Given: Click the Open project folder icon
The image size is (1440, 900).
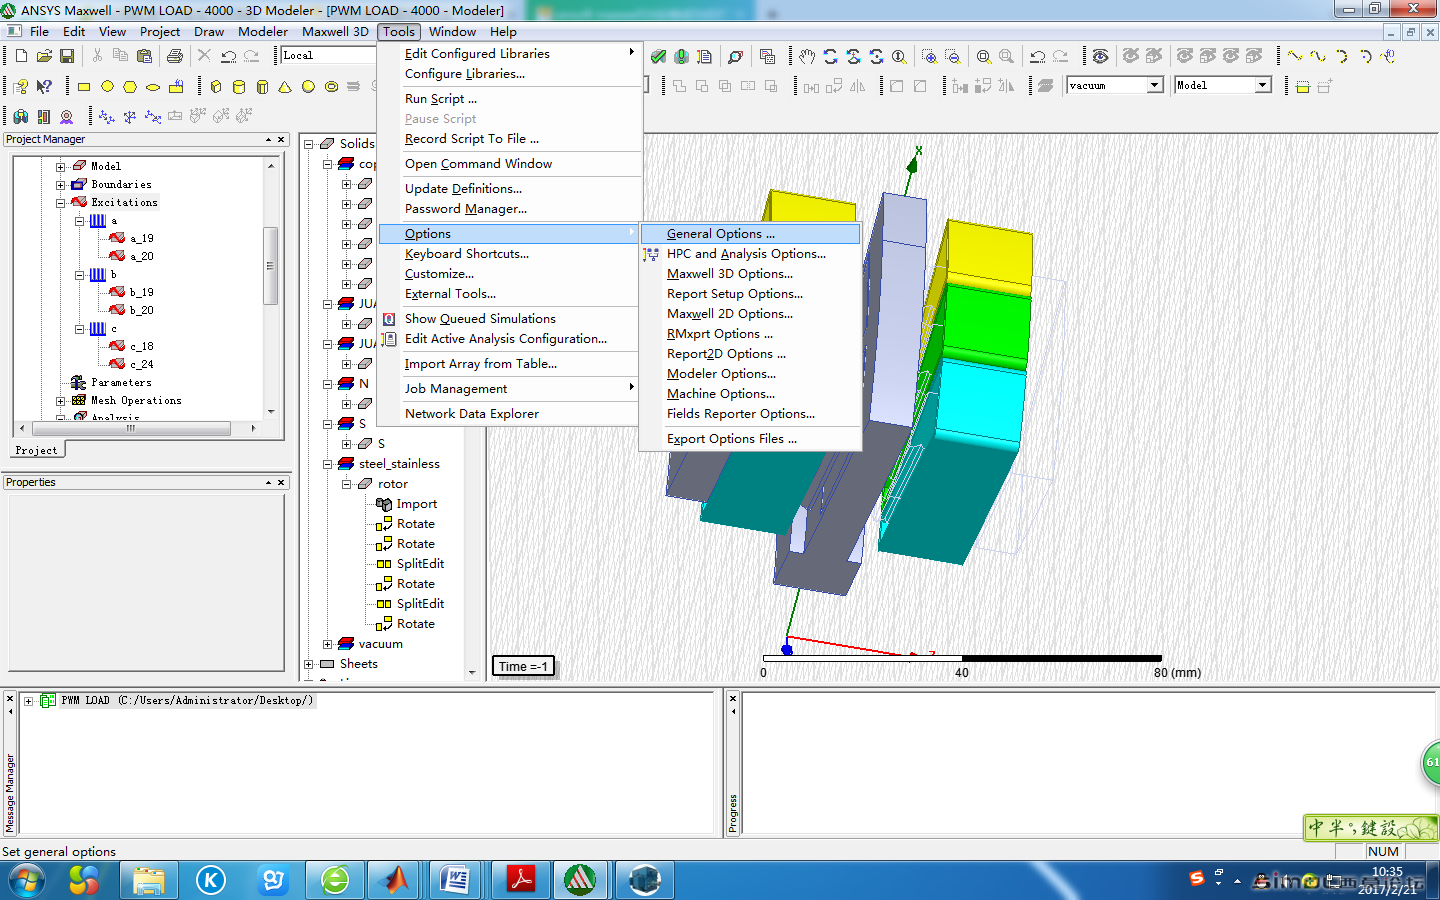Looking at the screenshot, I should (44, 56).
